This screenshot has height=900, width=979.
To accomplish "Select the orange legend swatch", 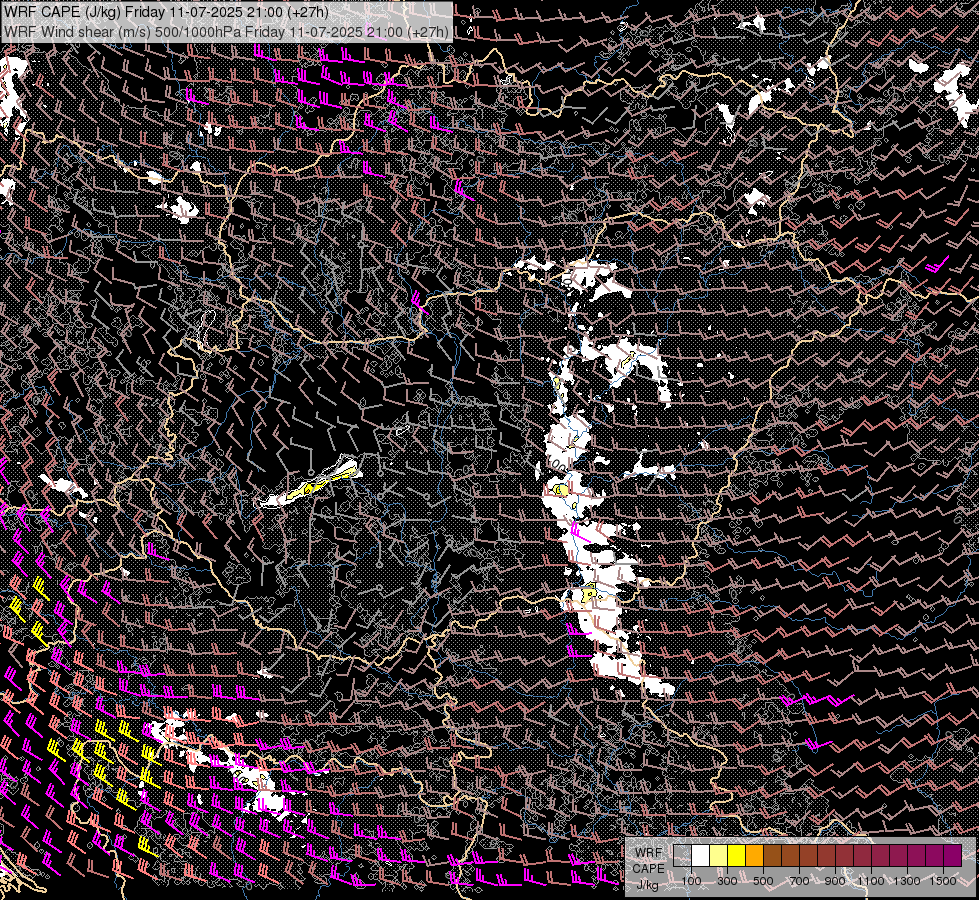I will [754, 856].
